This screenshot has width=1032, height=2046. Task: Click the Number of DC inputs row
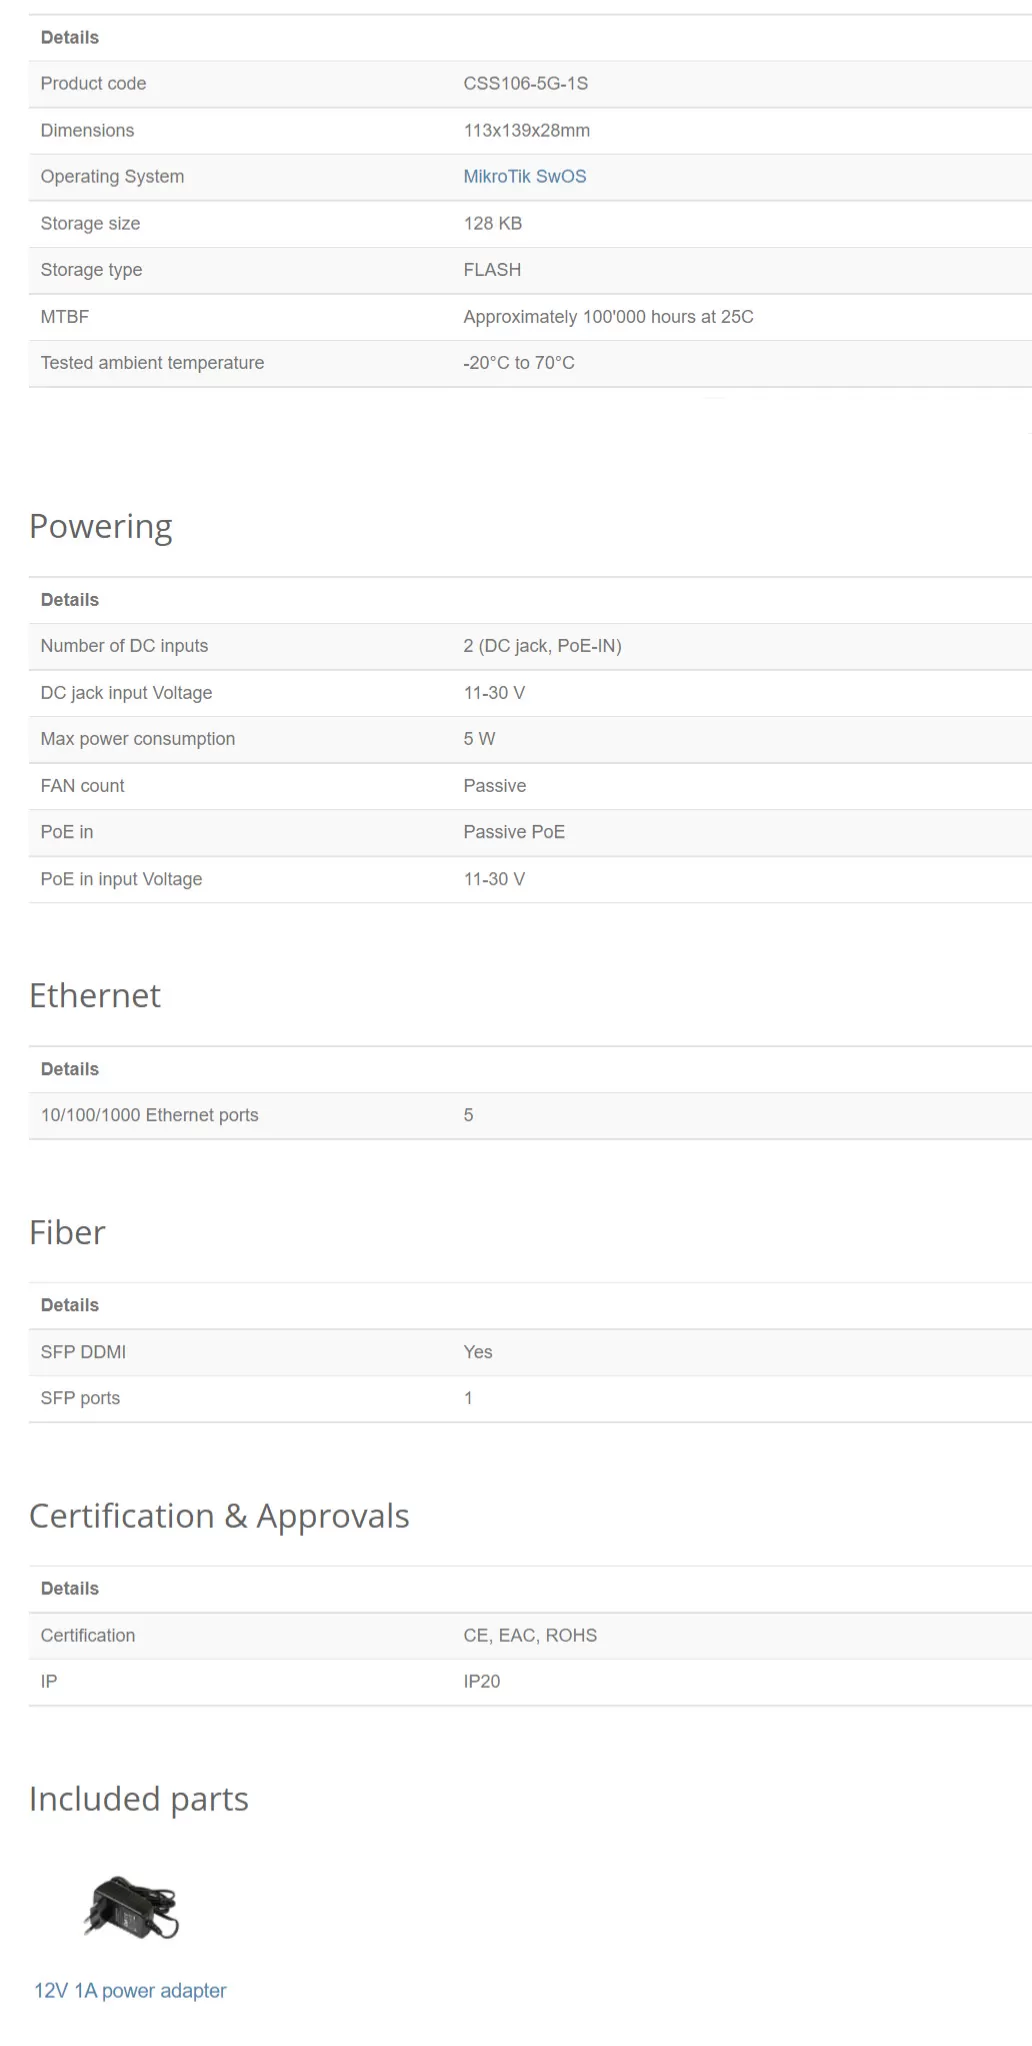click(x=530, y=646)
